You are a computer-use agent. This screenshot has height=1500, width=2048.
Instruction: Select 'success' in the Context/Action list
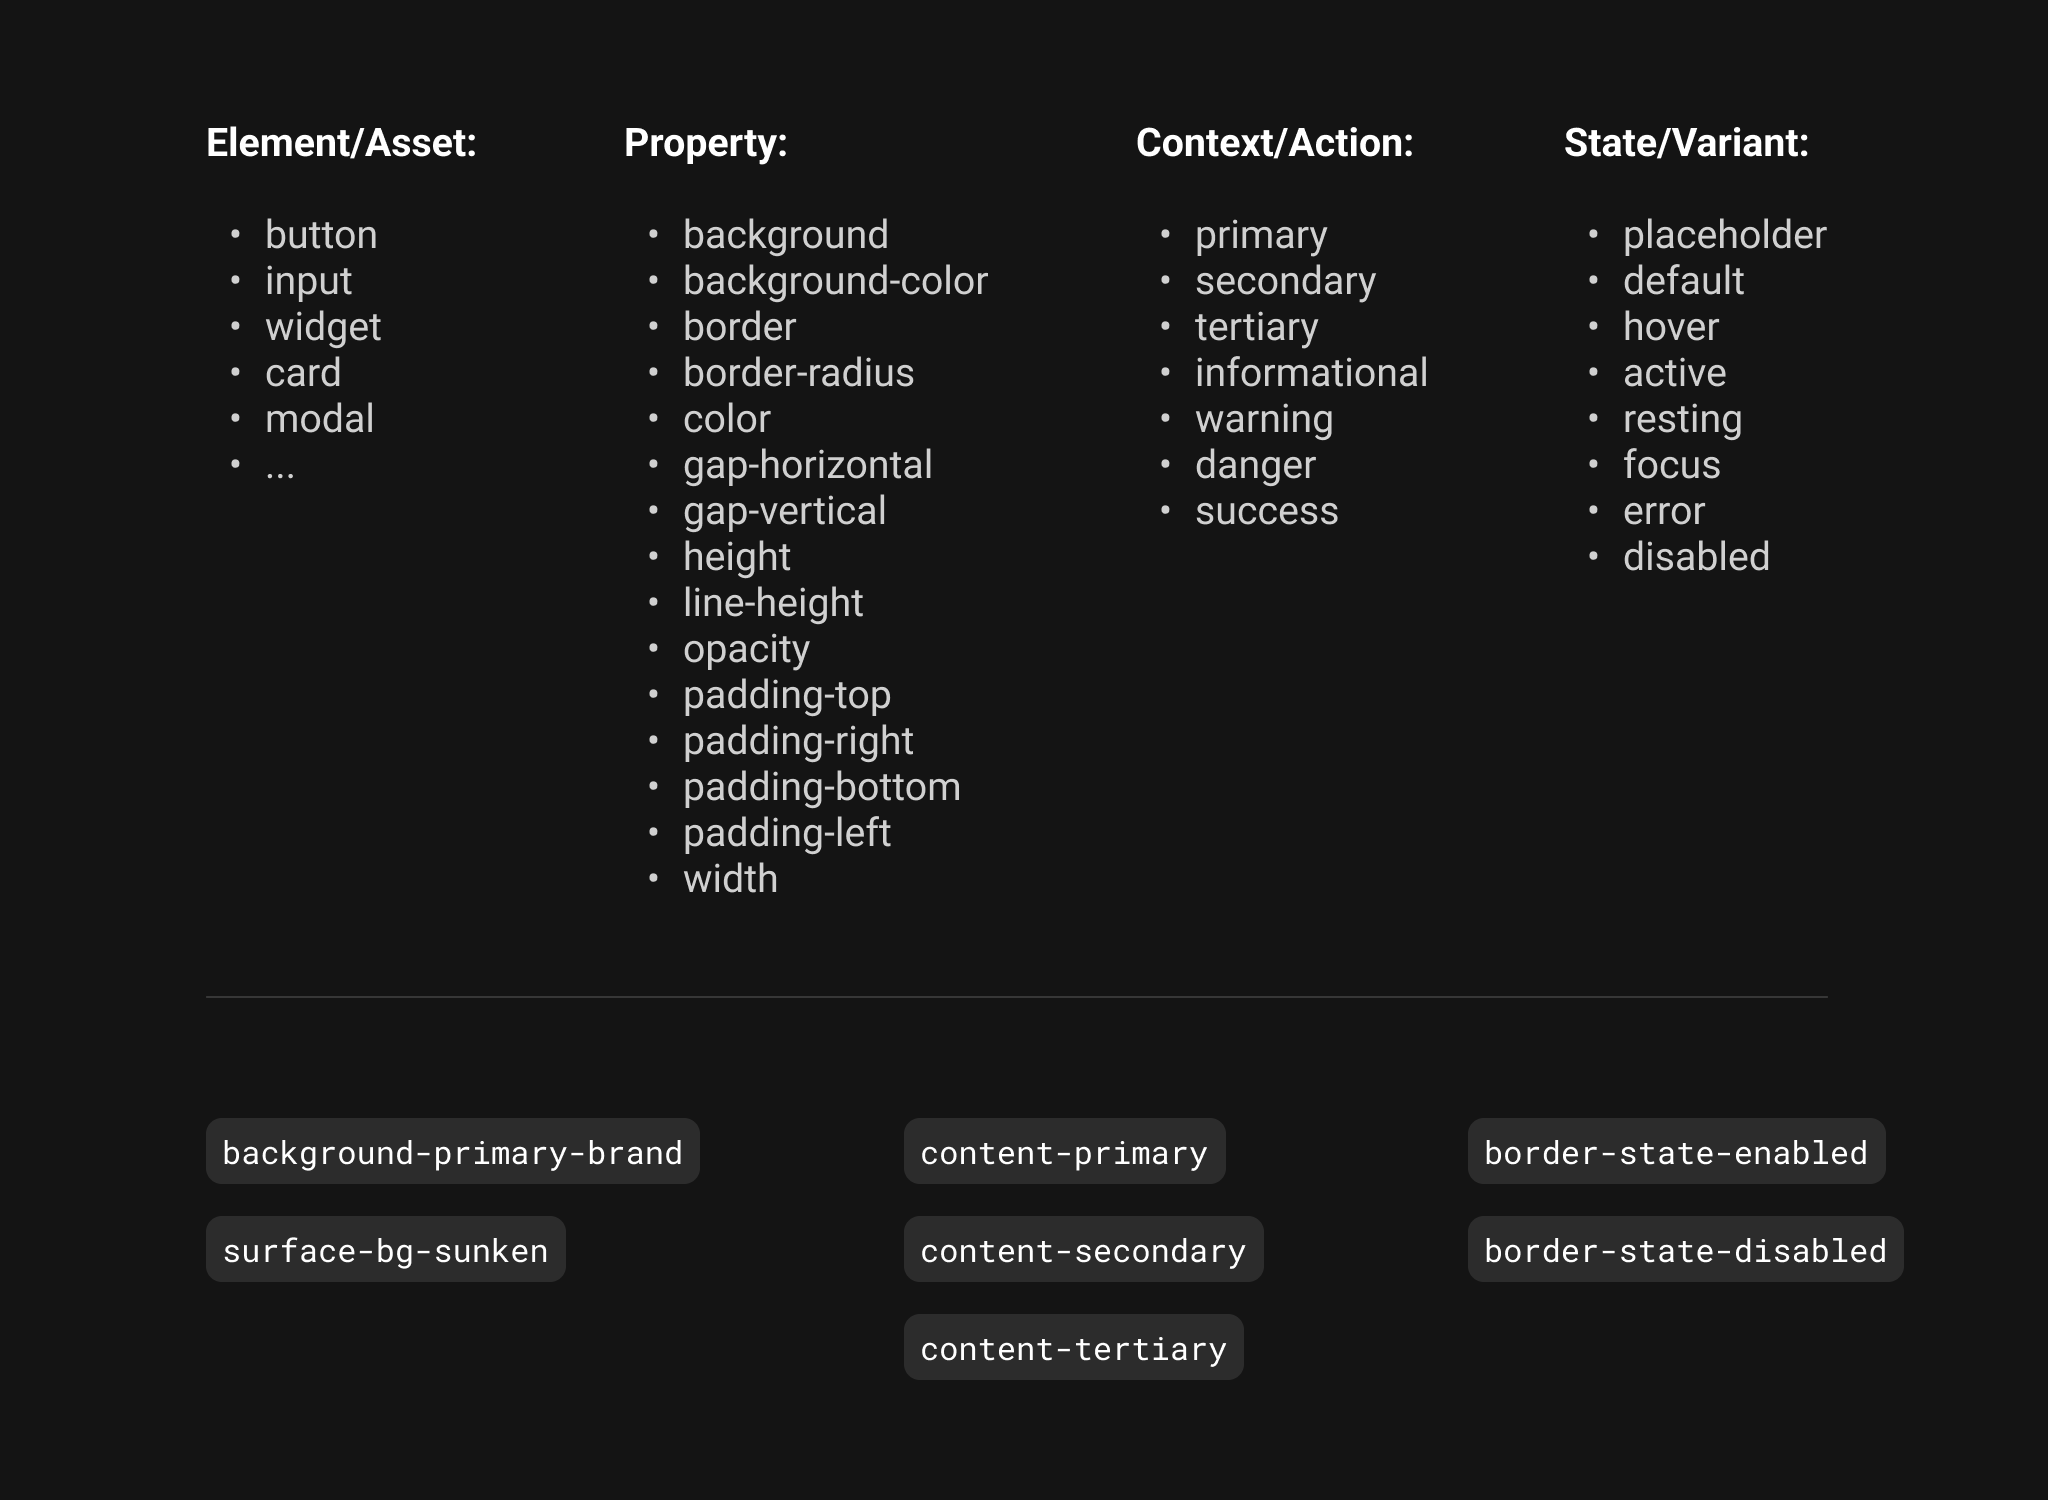coord(1267,512)
